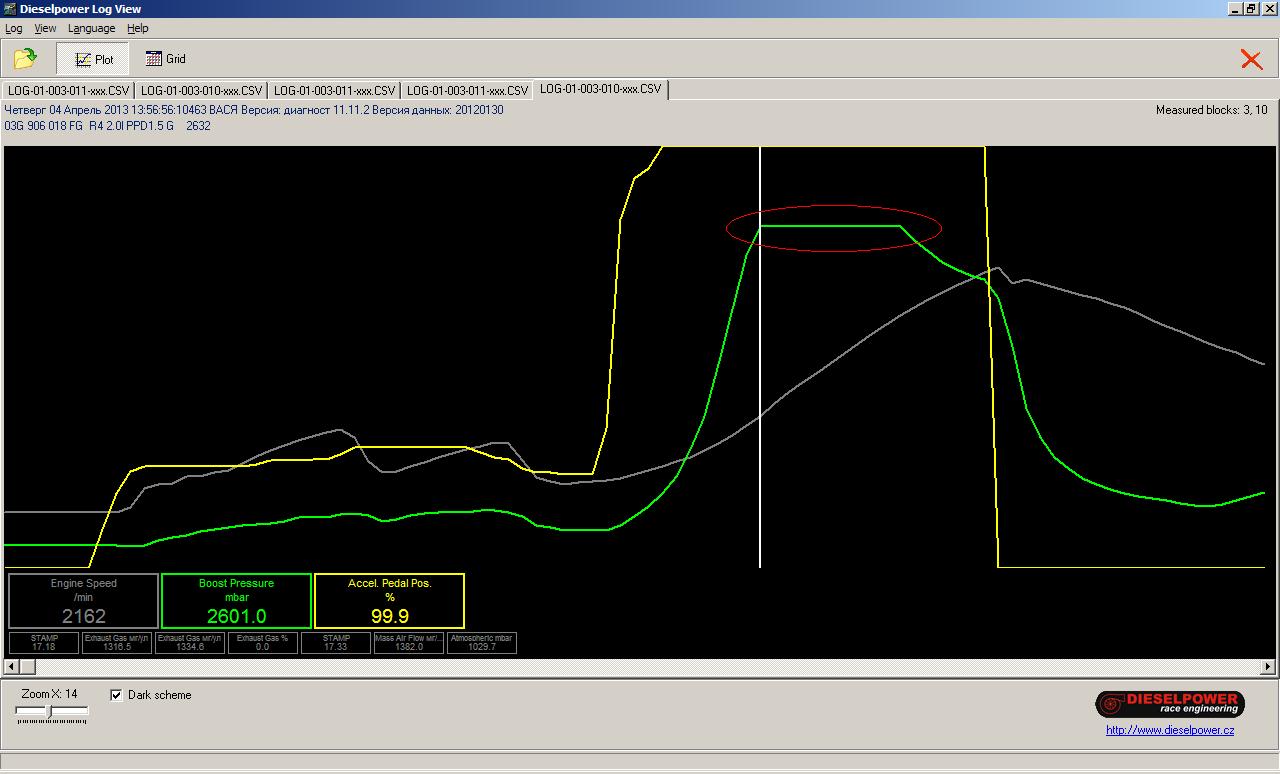Click the horizontal scrollbar right arrow
1280x774 pixels.
(1269, 666)
